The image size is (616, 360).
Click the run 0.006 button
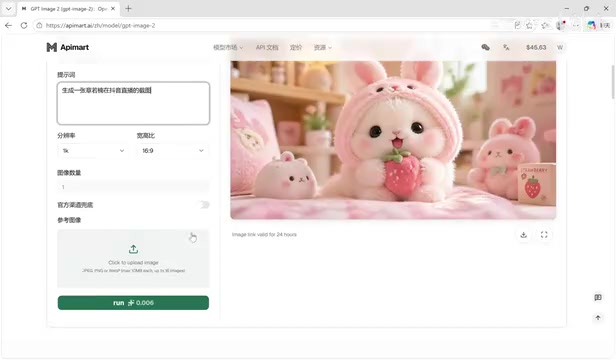(133, 303)
